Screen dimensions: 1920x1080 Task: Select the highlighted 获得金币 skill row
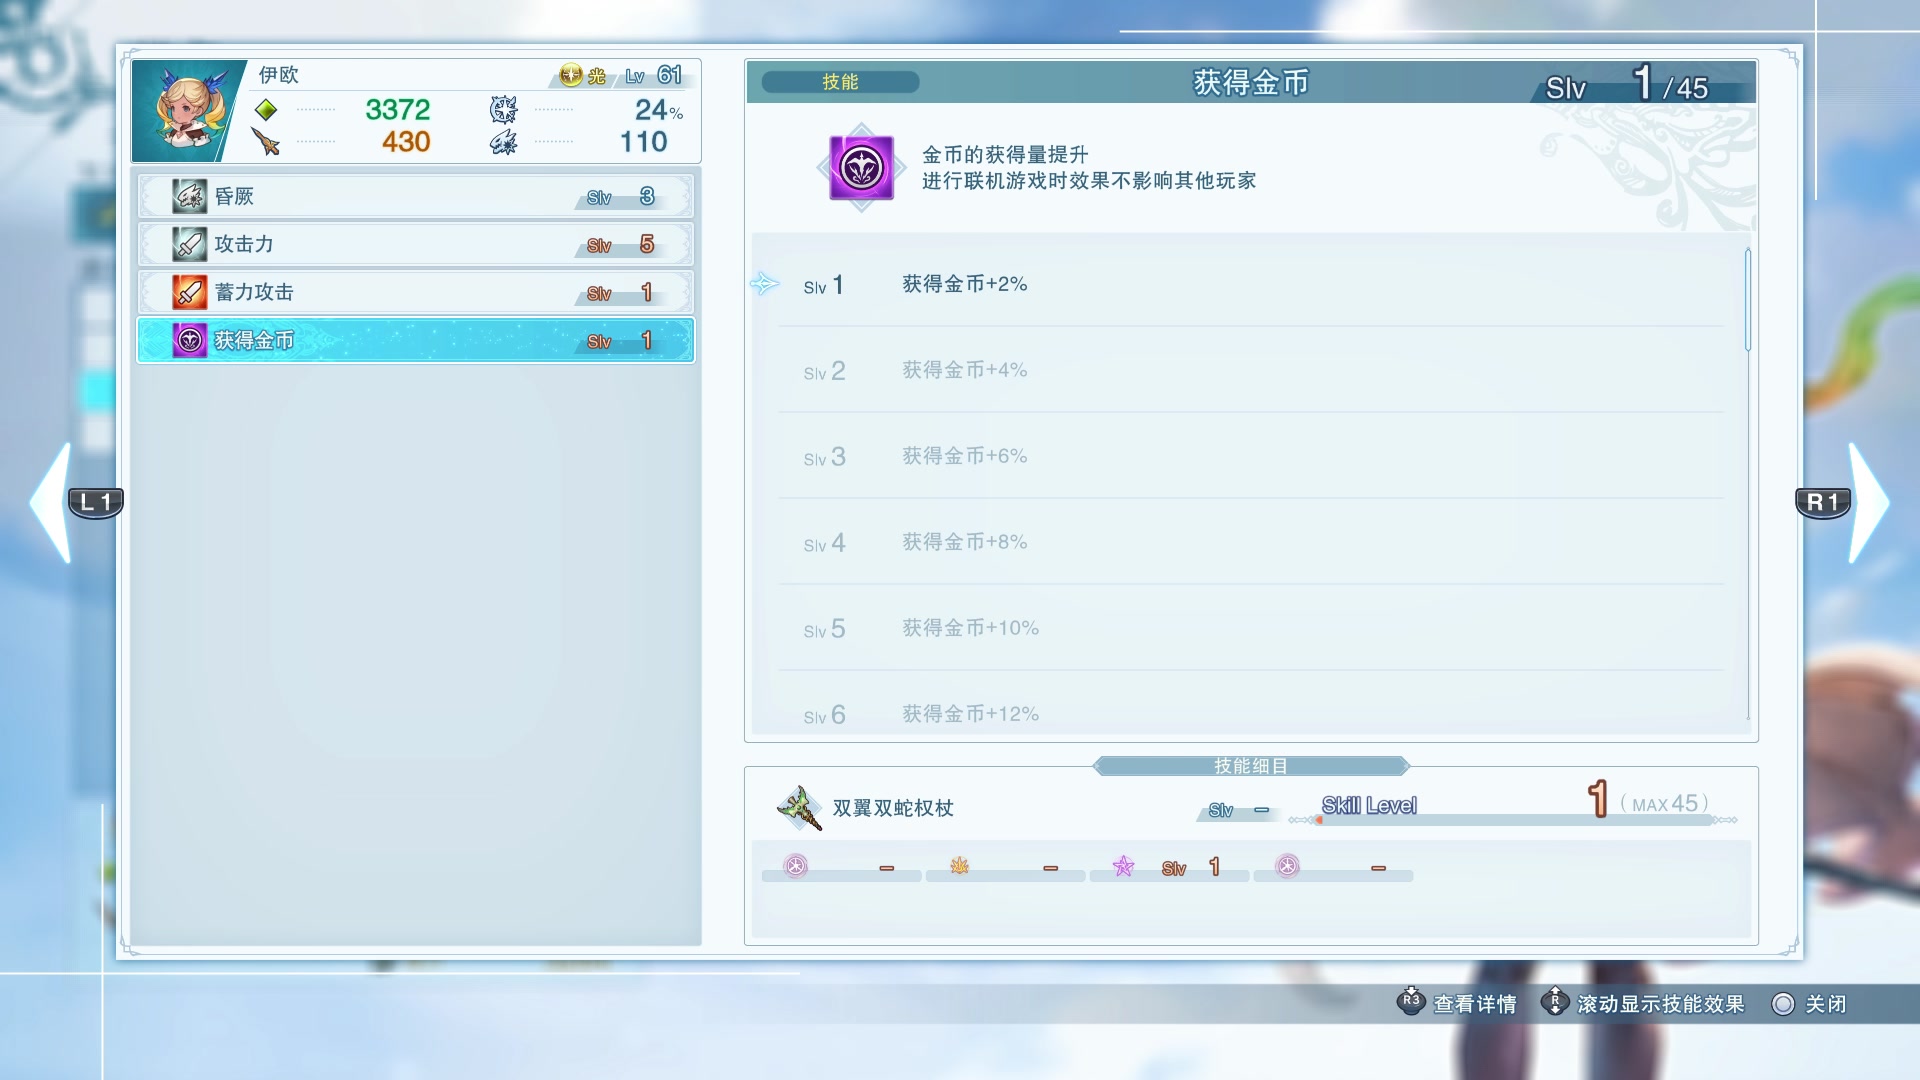415,340
